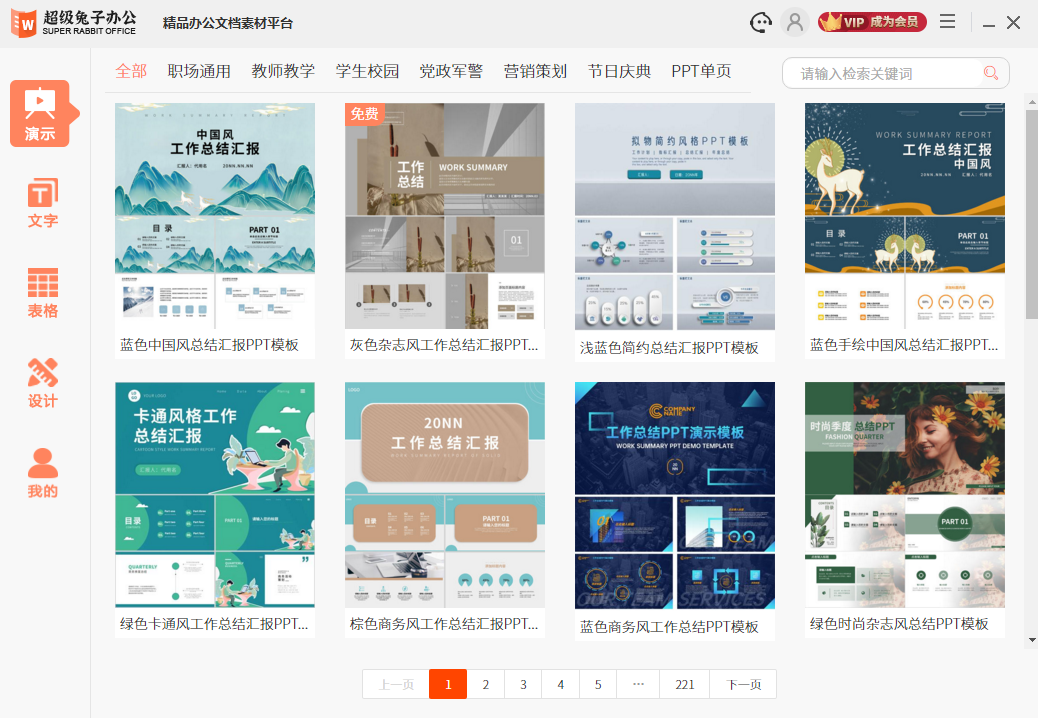Open the hamburger menu in title bar
This screenshot has height=718, width=1038.
click(x=947, y=21)
